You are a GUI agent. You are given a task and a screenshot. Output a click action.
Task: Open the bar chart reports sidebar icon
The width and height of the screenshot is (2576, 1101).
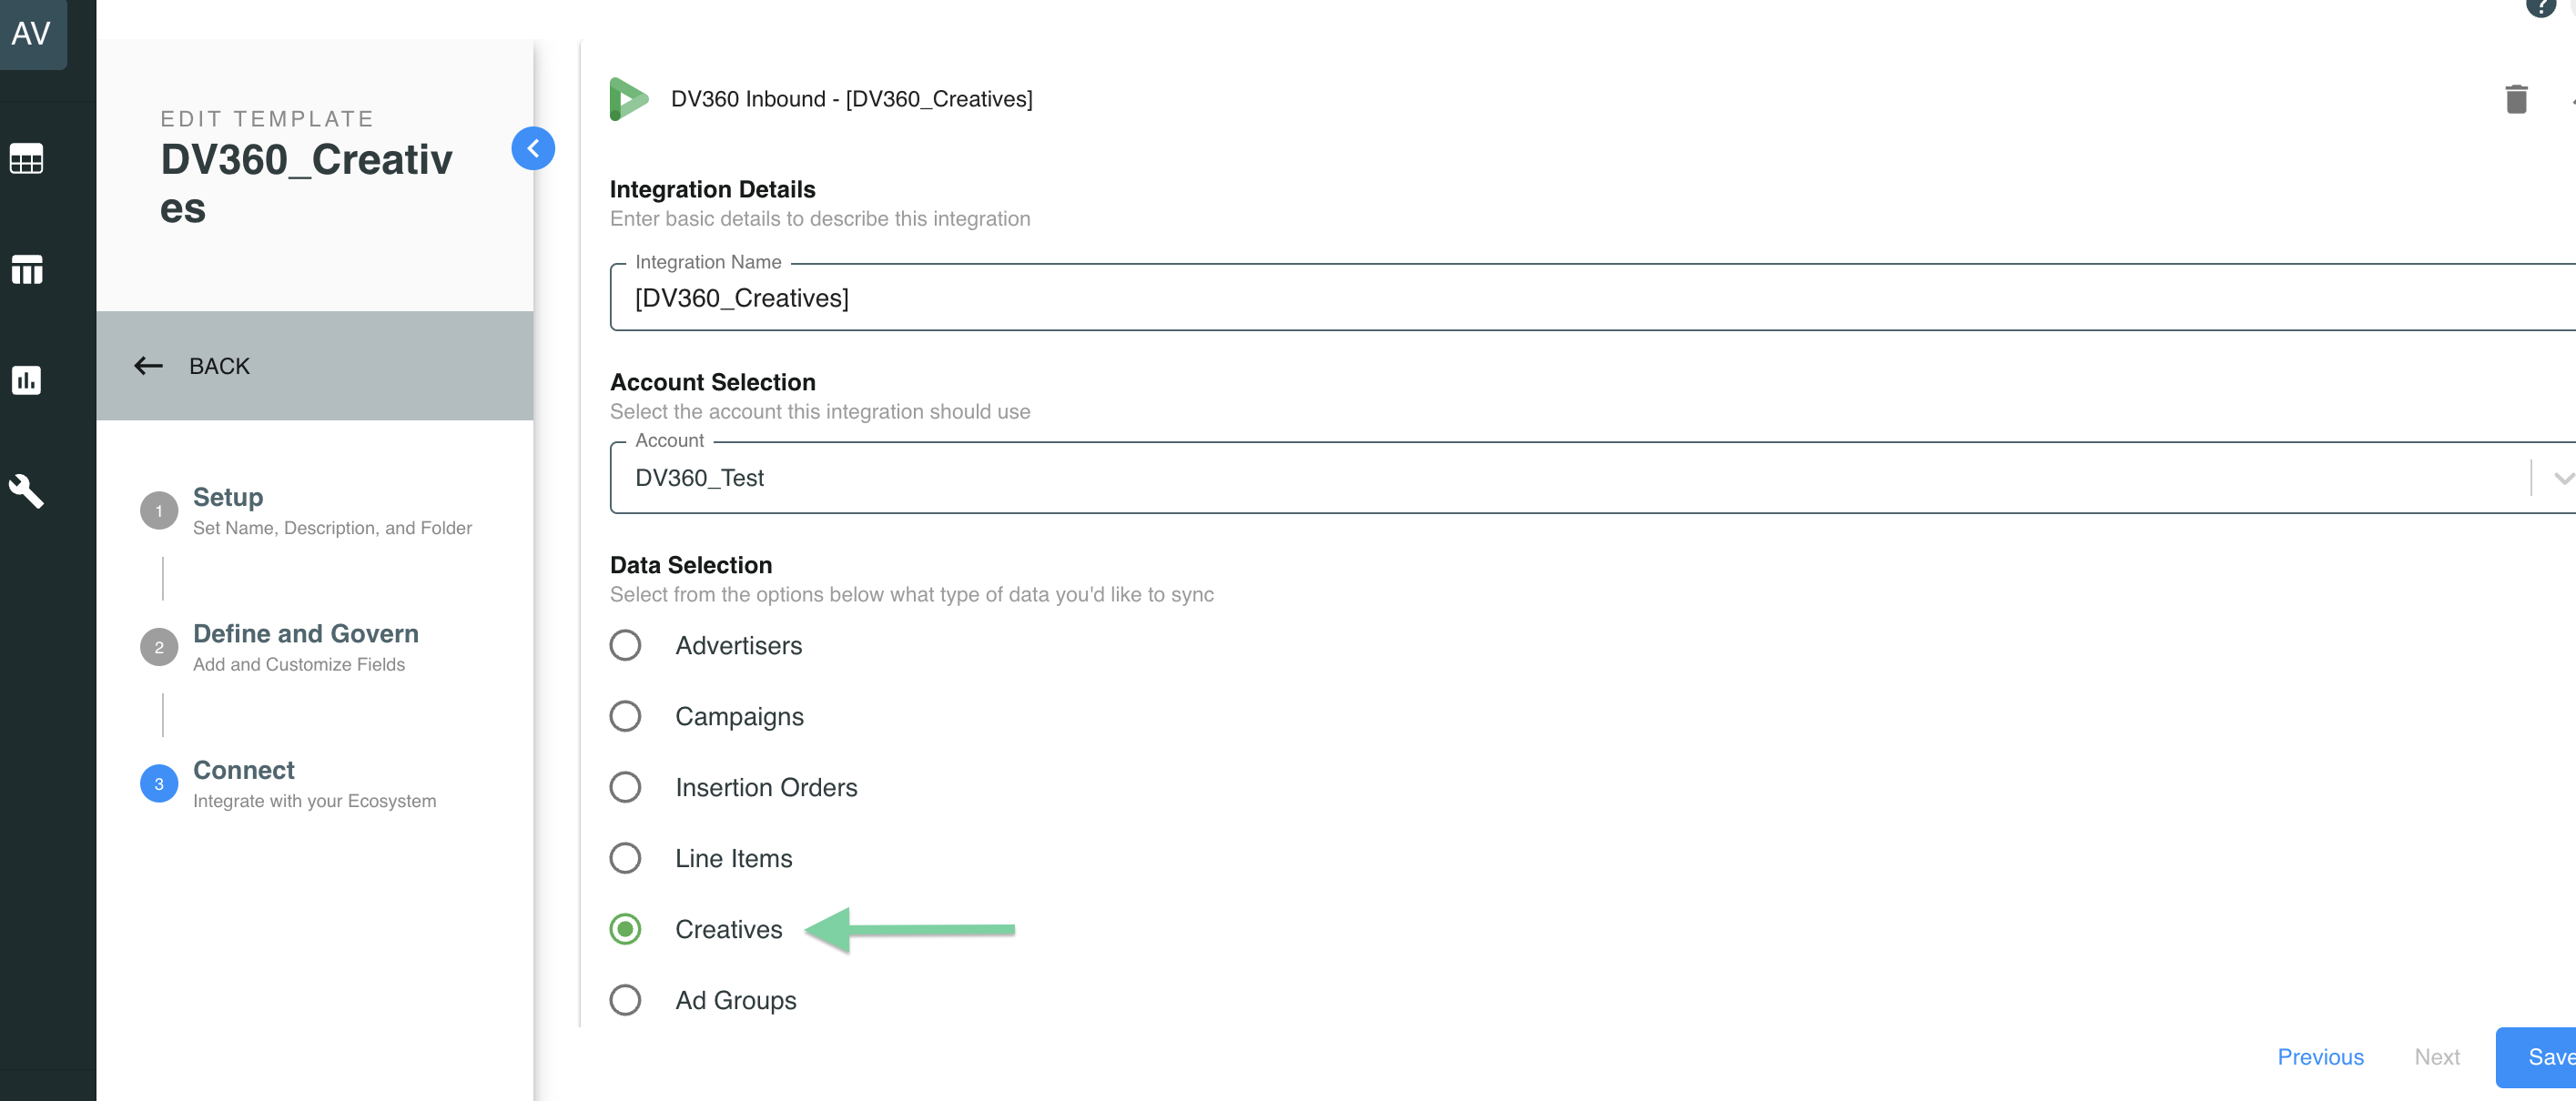click(x=27, y=380)
